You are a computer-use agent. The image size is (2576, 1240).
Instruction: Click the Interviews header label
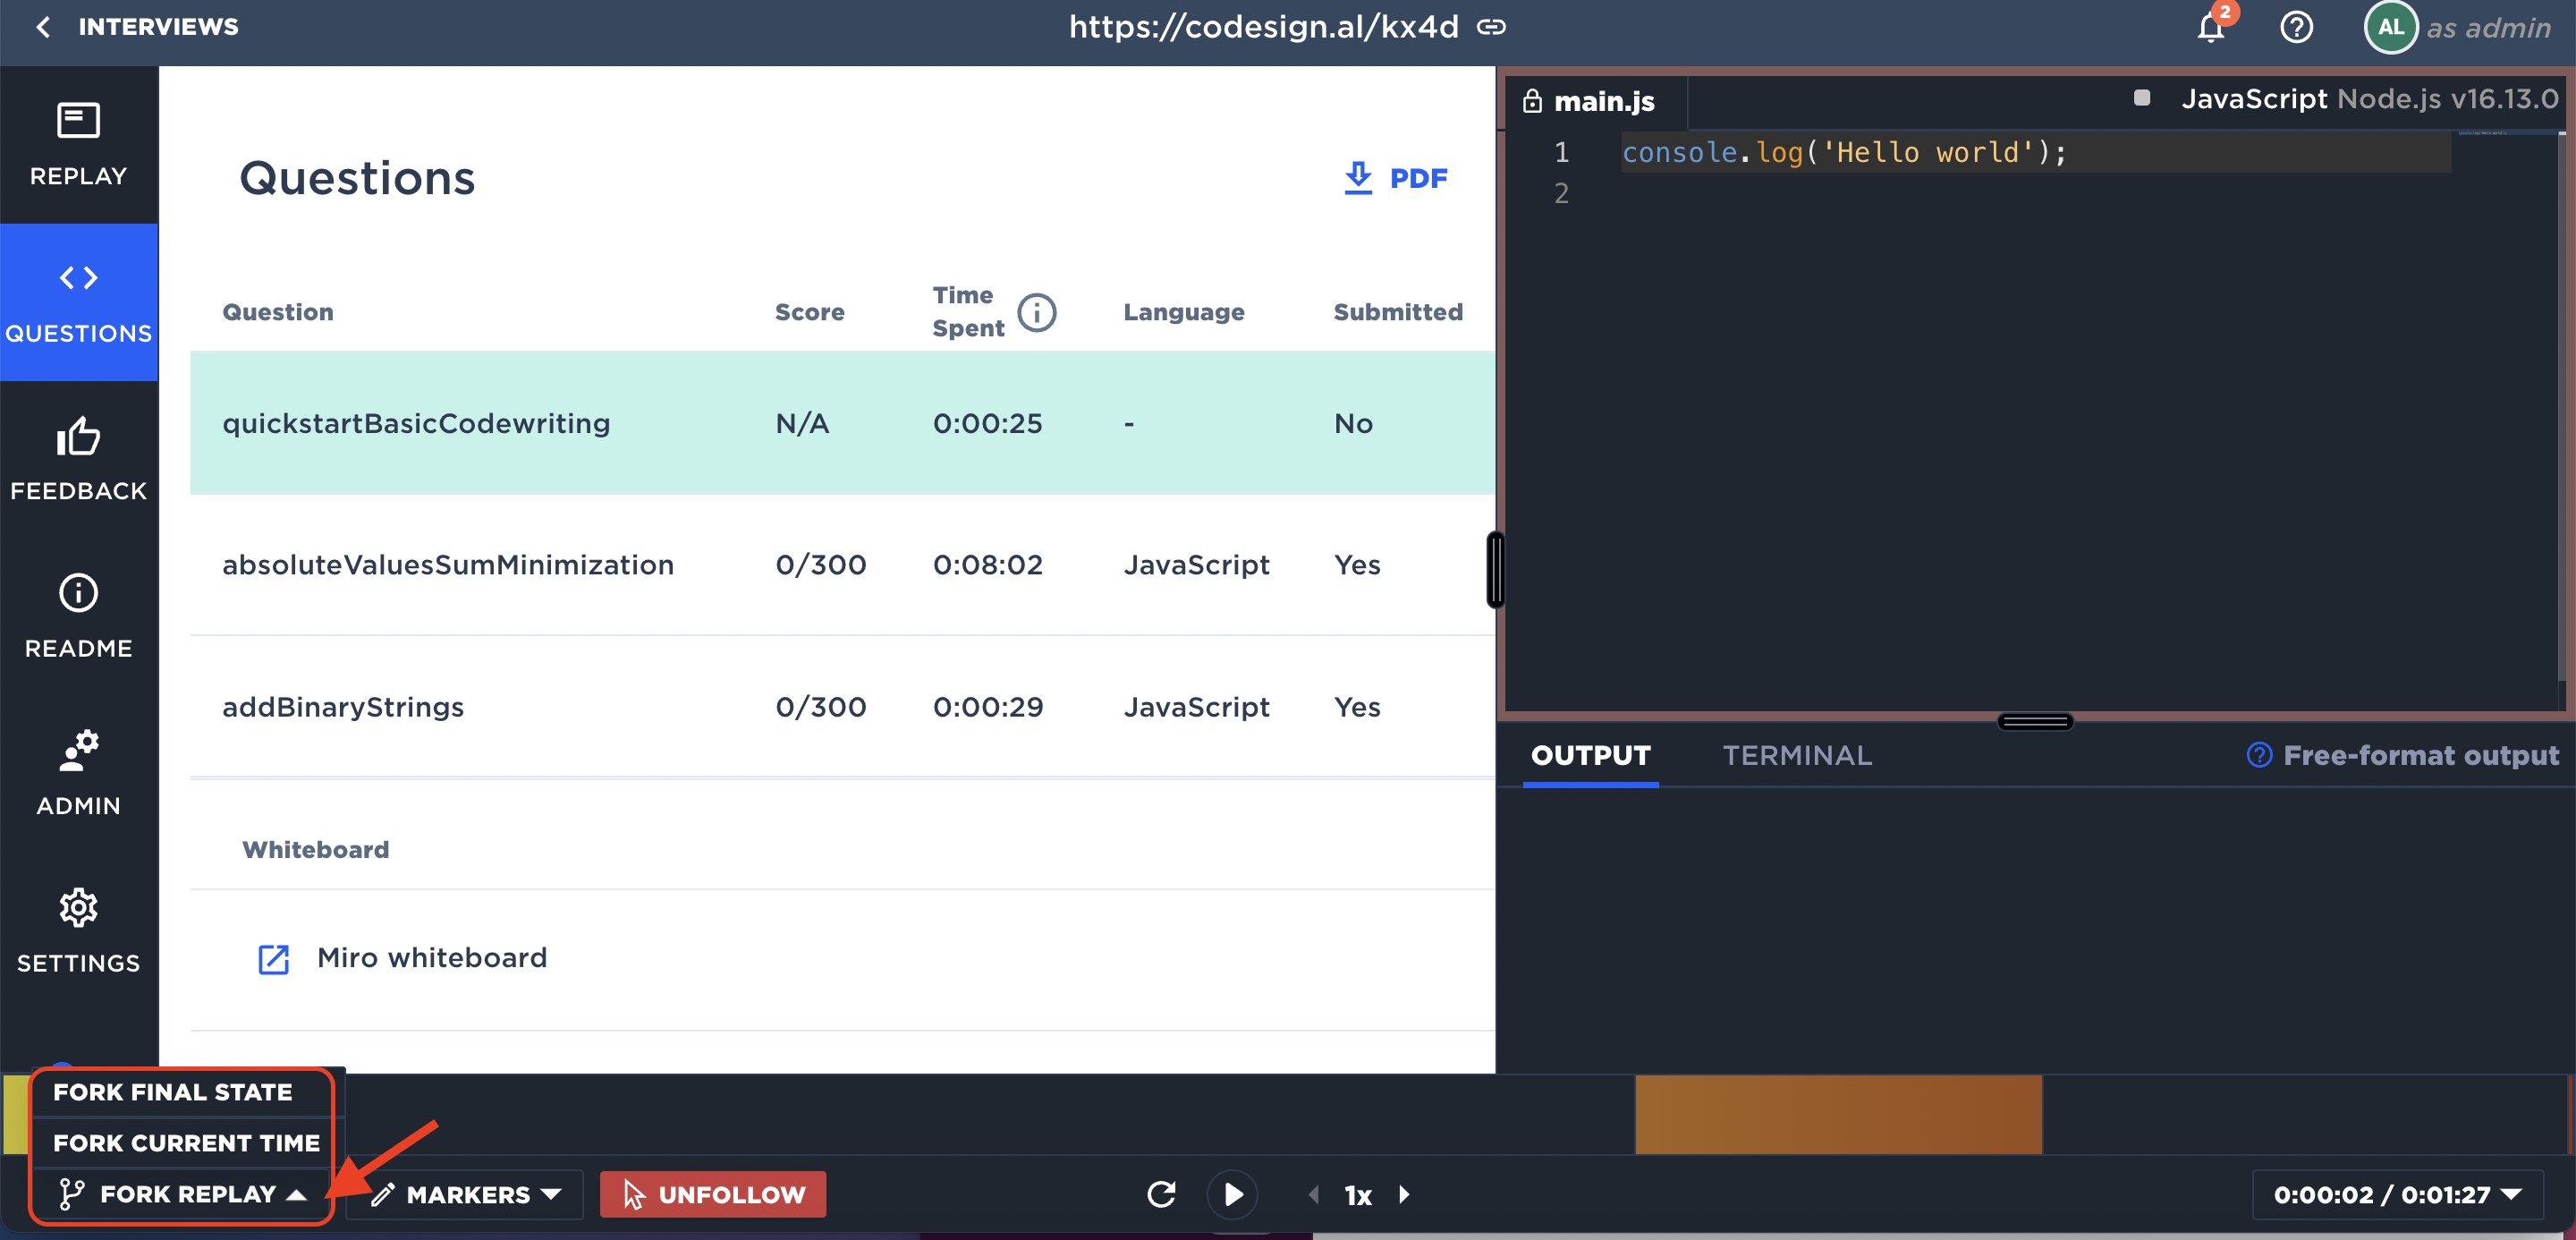tap(158, 27)
